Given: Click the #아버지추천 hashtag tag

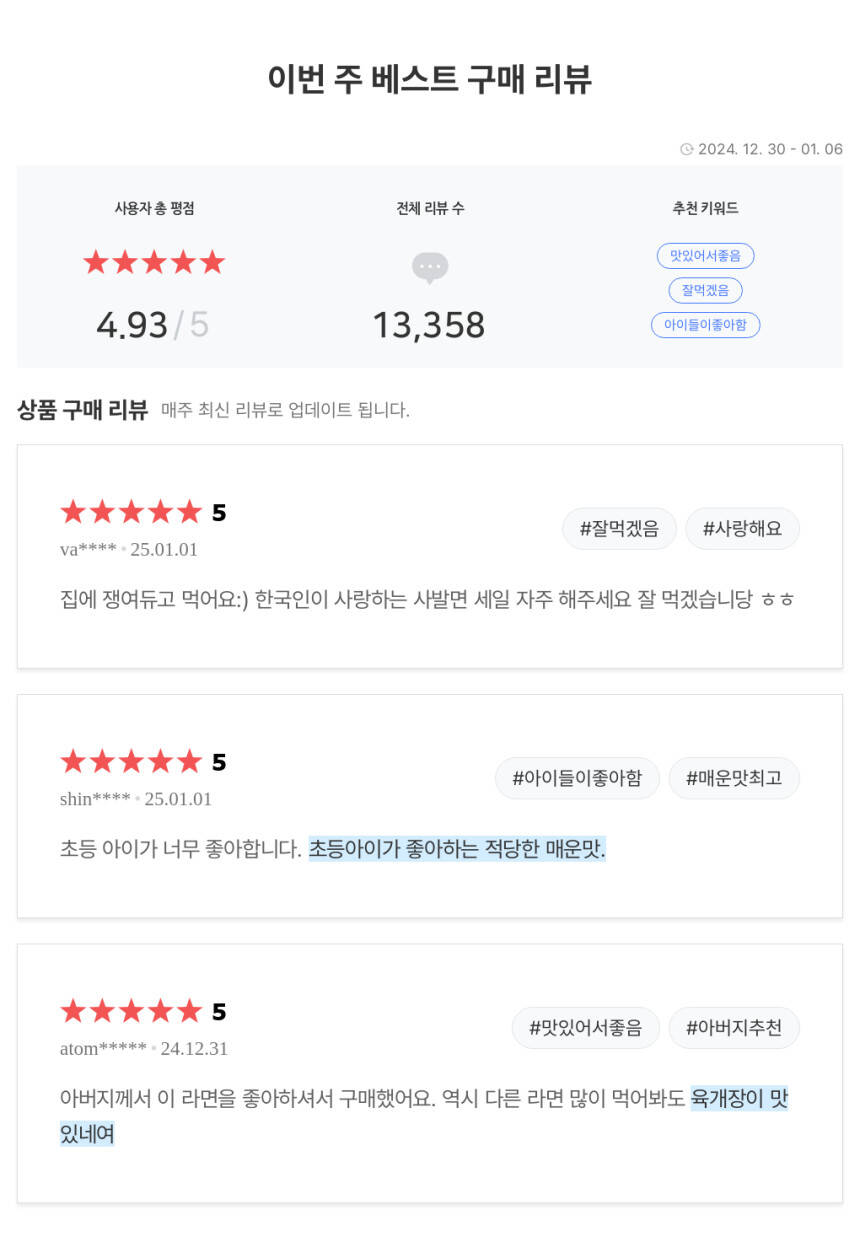Looking at the screenshot, I should [734, 1028].
